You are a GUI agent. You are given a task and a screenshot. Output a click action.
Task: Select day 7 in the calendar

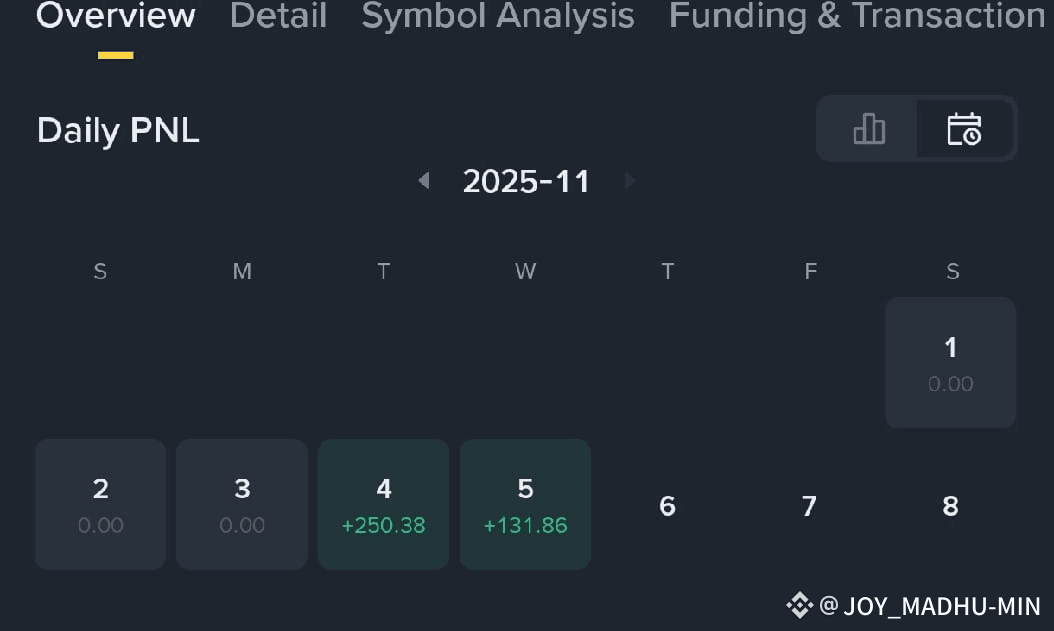(809, 506)
